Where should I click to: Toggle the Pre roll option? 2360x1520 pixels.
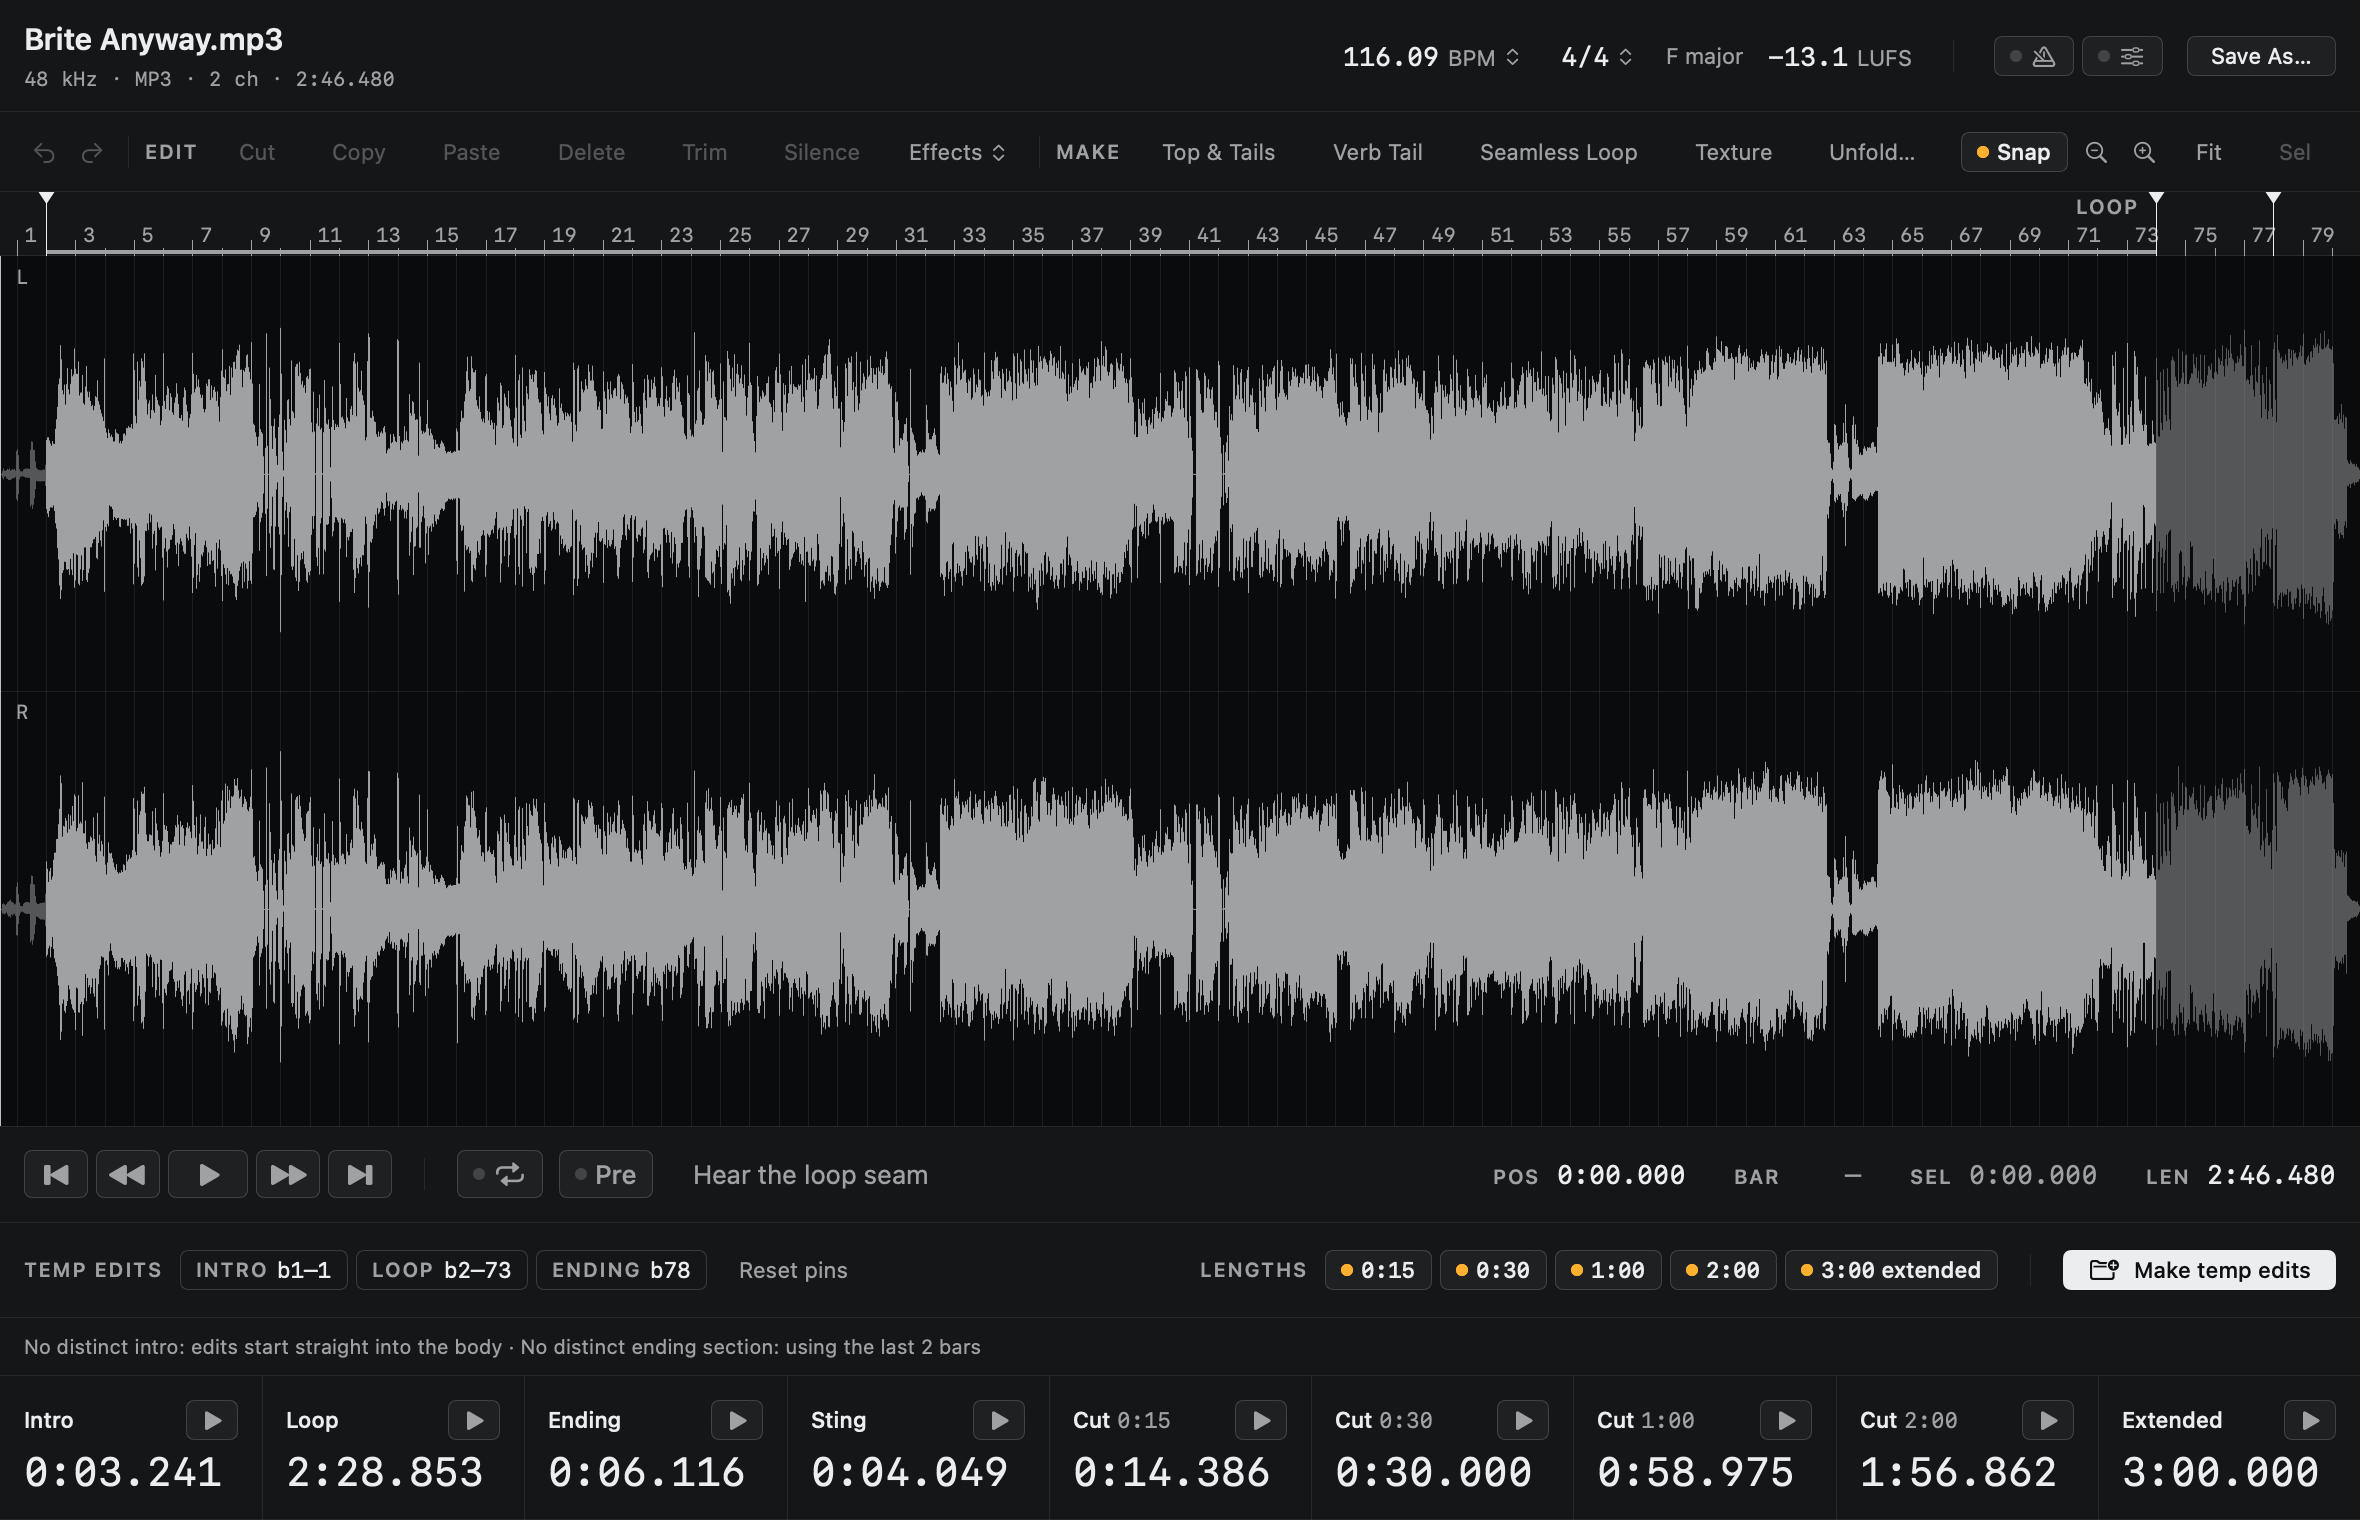(606, 1174)
